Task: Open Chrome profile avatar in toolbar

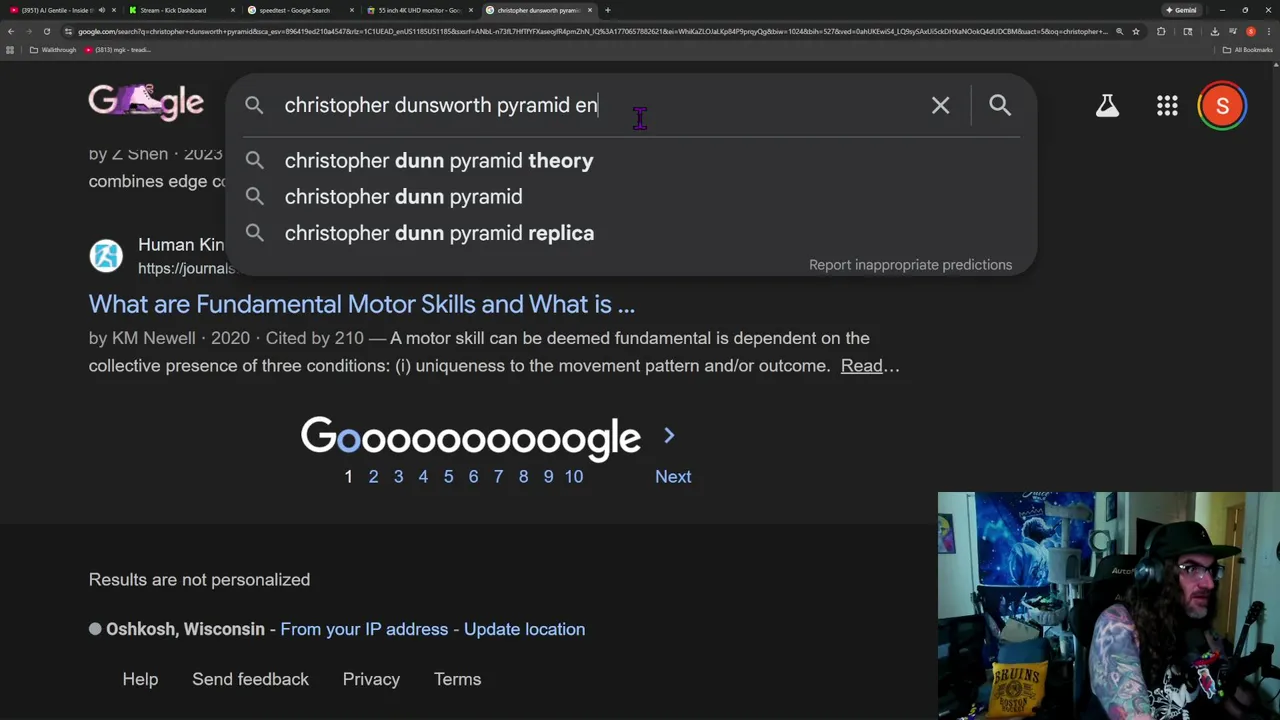Action: (x=1250, y=31)
